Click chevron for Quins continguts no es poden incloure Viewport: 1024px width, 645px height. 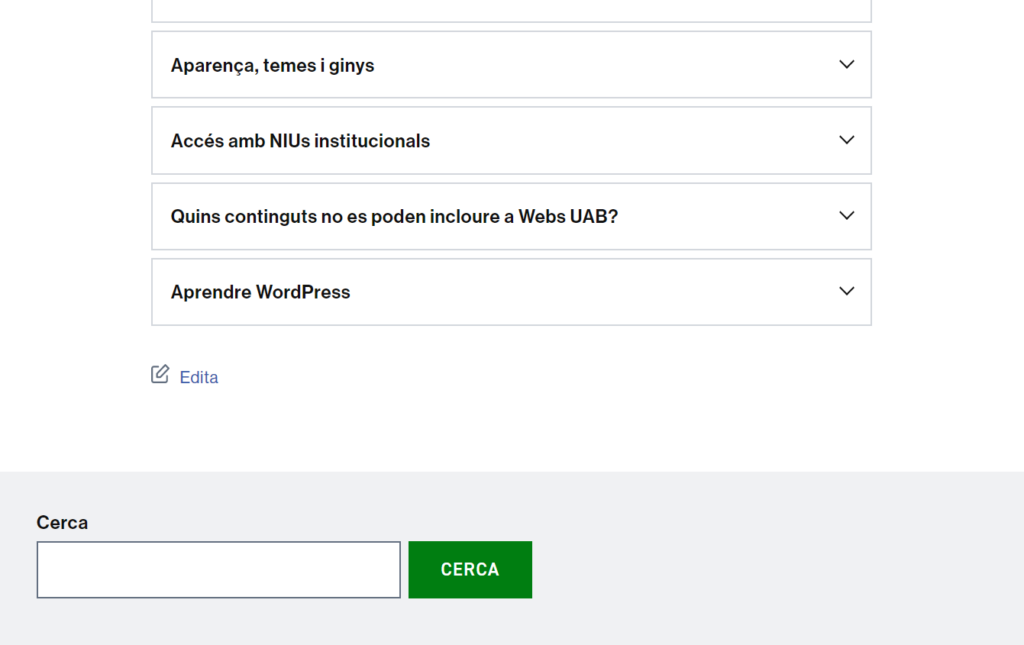[846, 216]
